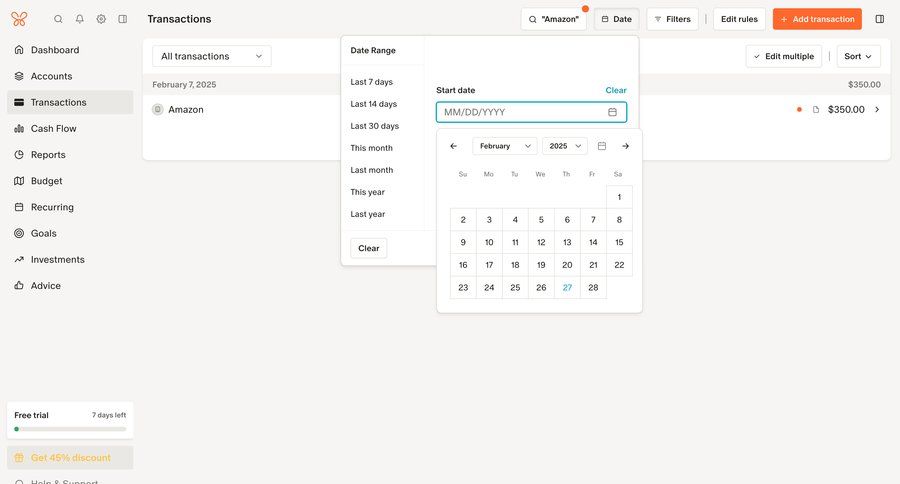
Task: Go to next month arrow
Action: click(625, 146)
